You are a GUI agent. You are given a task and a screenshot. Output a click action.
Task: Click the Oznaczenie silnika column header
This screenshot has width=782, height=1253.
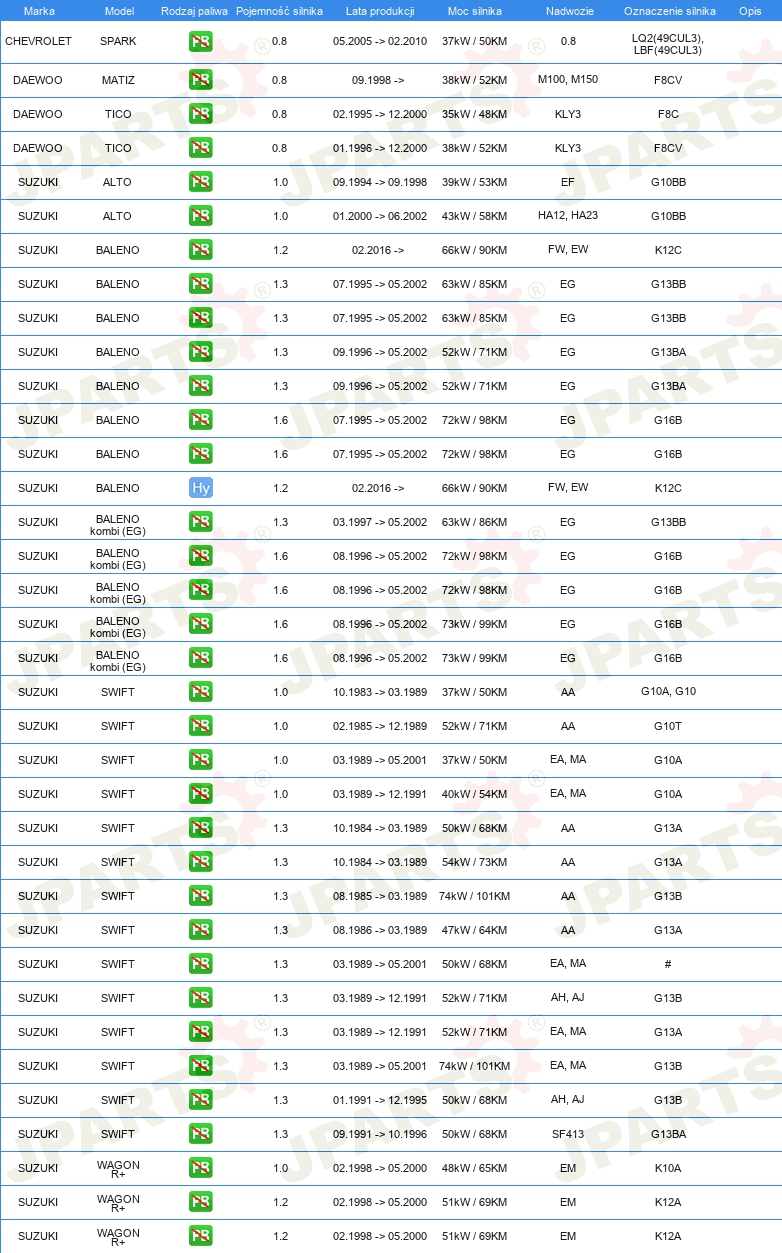coord(670,11)
